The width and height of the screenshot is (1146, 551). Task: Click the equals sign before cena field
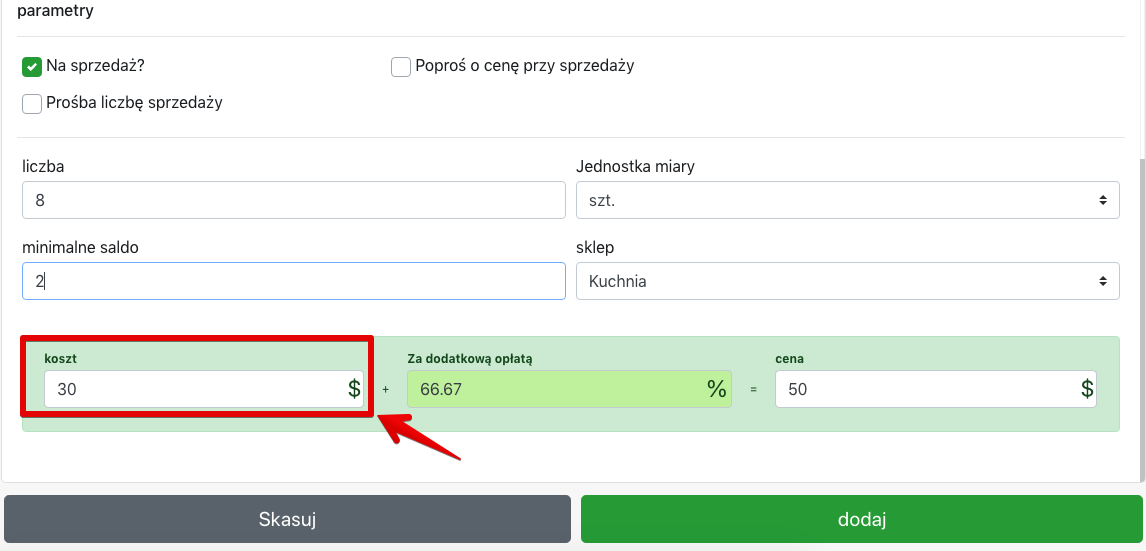[753, 390]
